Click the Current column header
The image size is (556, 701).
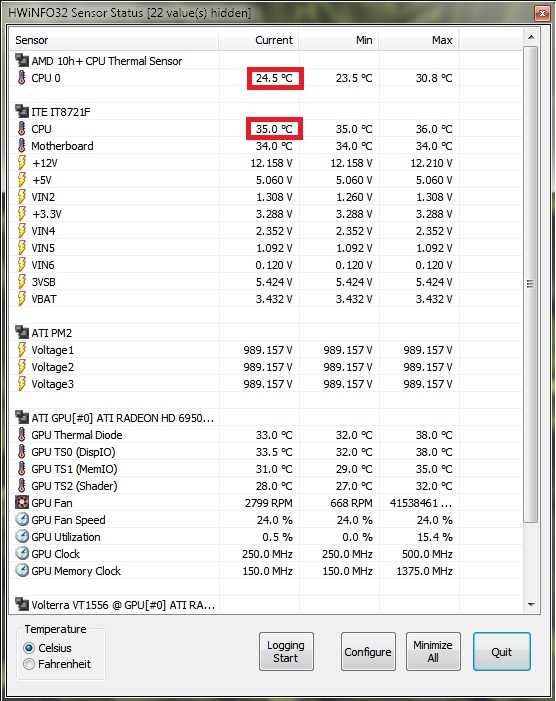(x=259, y=40)
